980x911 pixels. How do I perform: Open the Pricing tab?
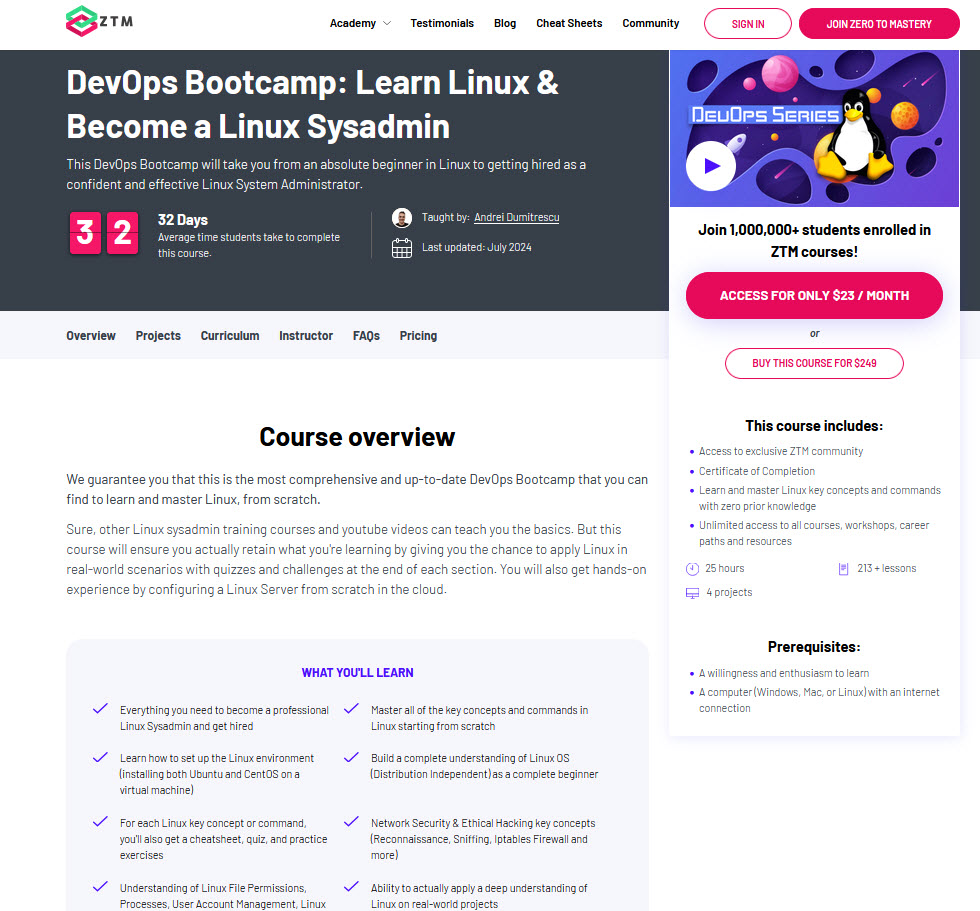click(x=418, y=336)
